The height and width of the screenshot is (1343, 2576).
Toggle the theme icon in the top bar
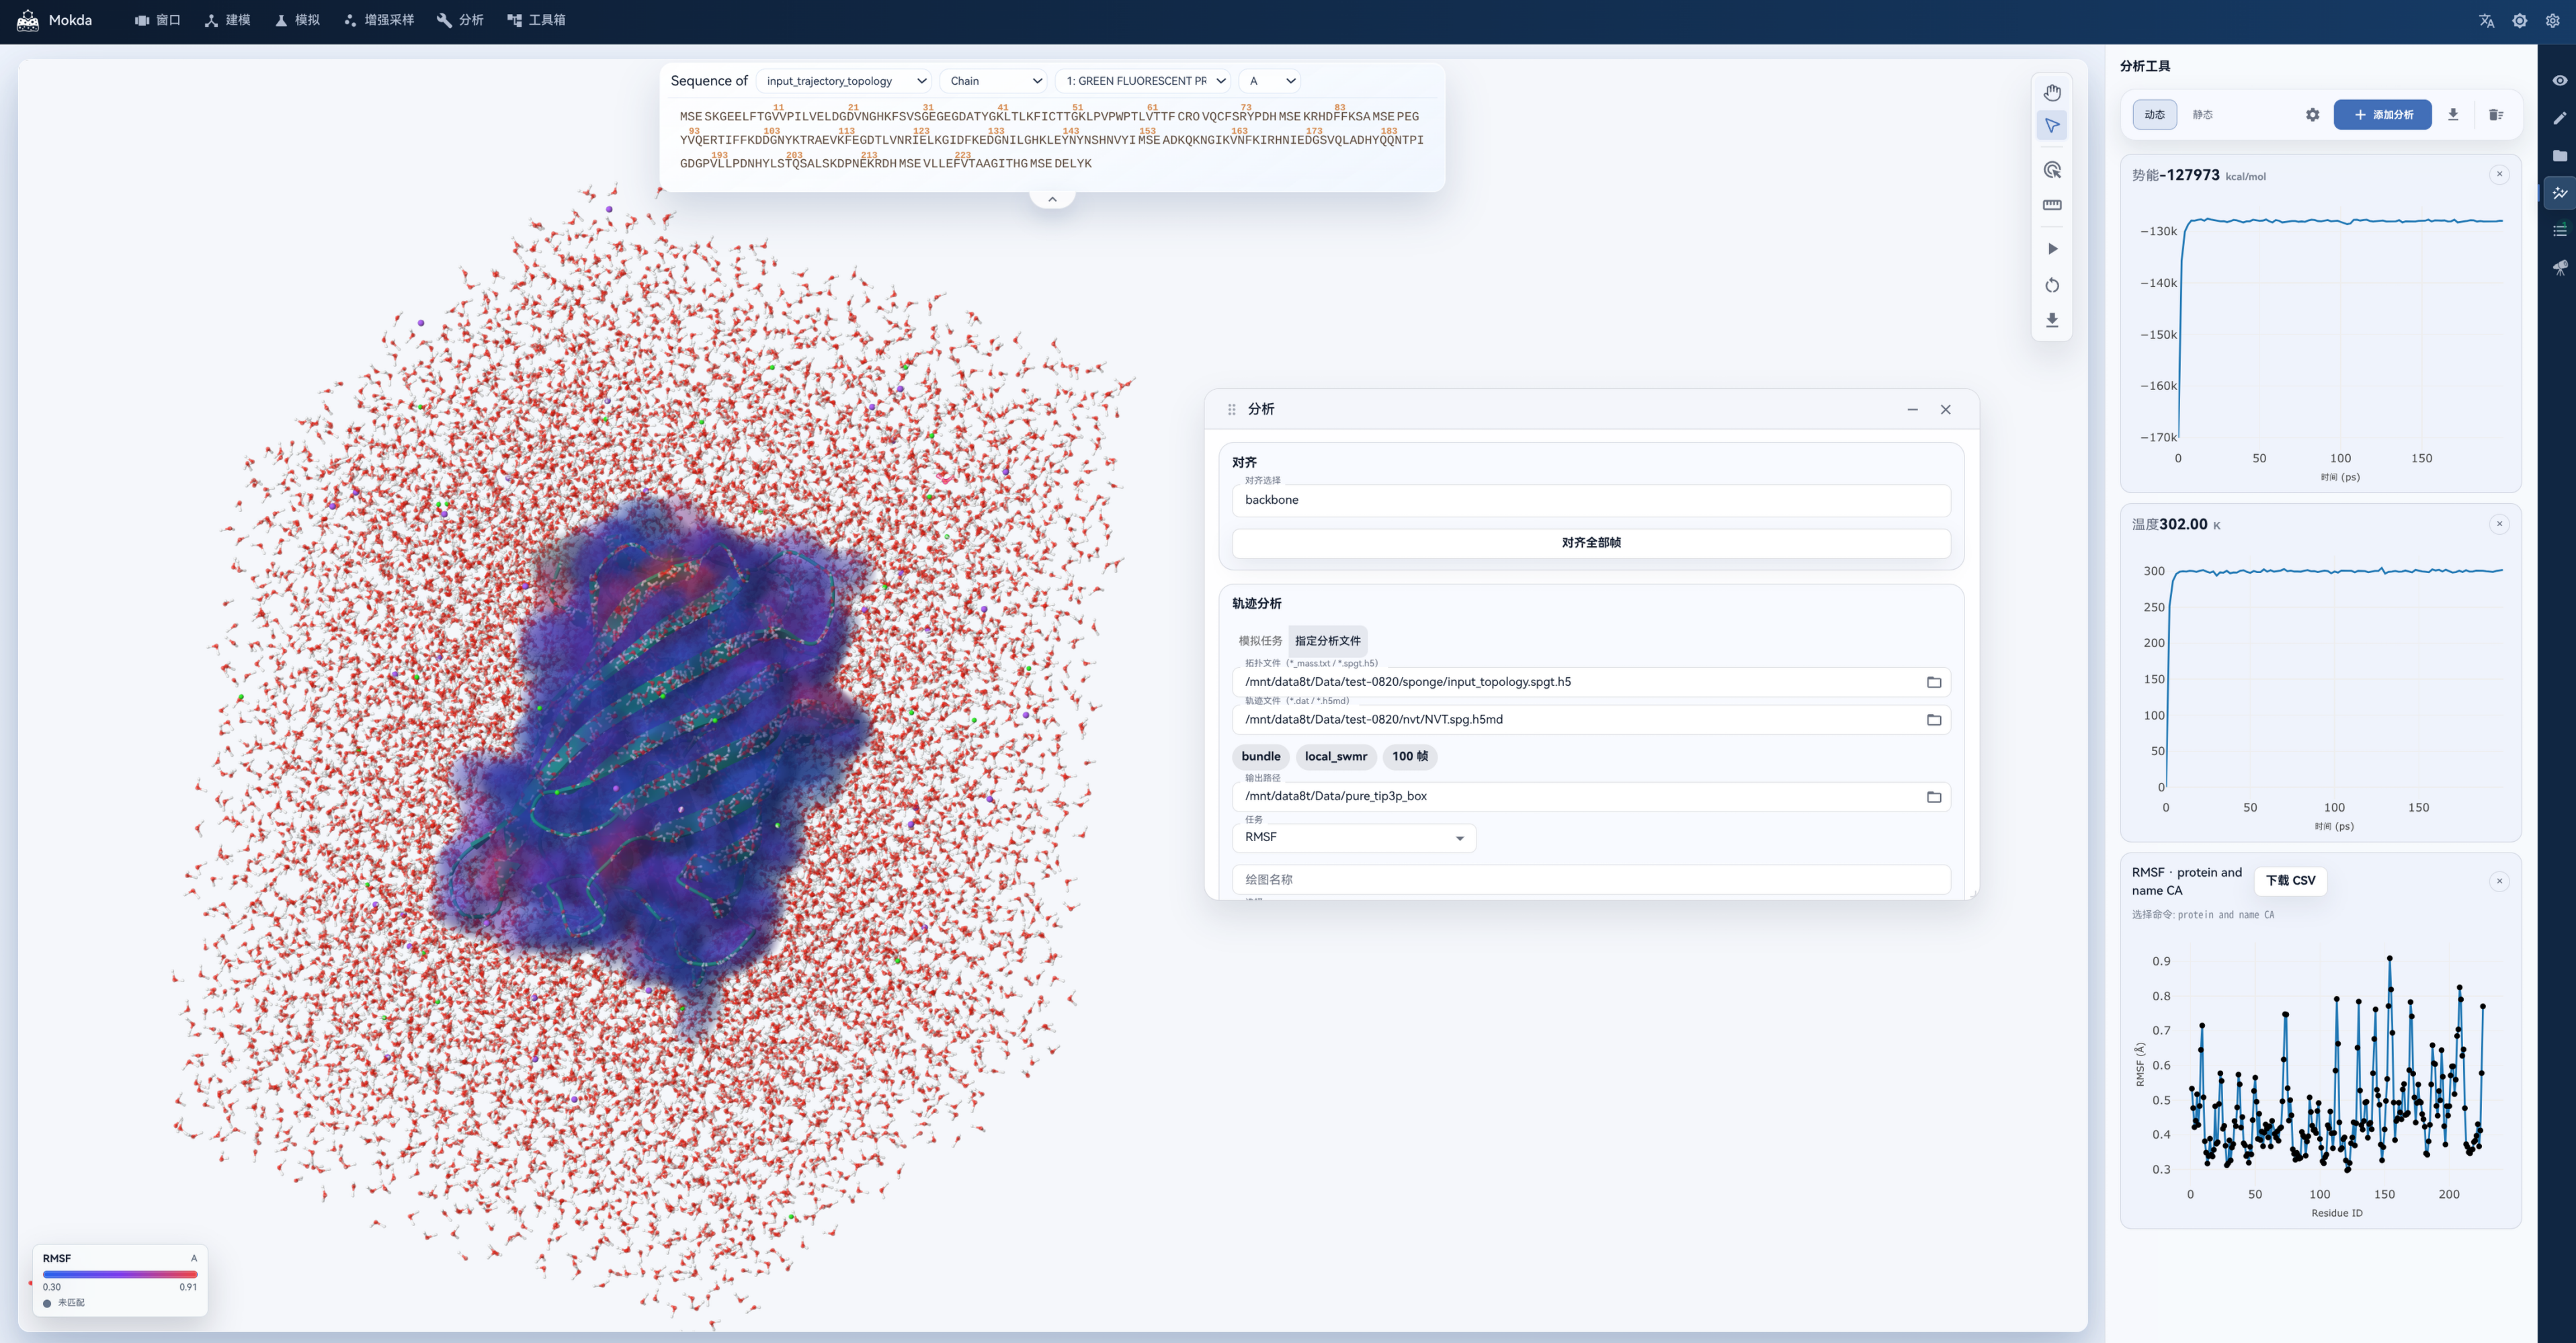coord(2520,21)
